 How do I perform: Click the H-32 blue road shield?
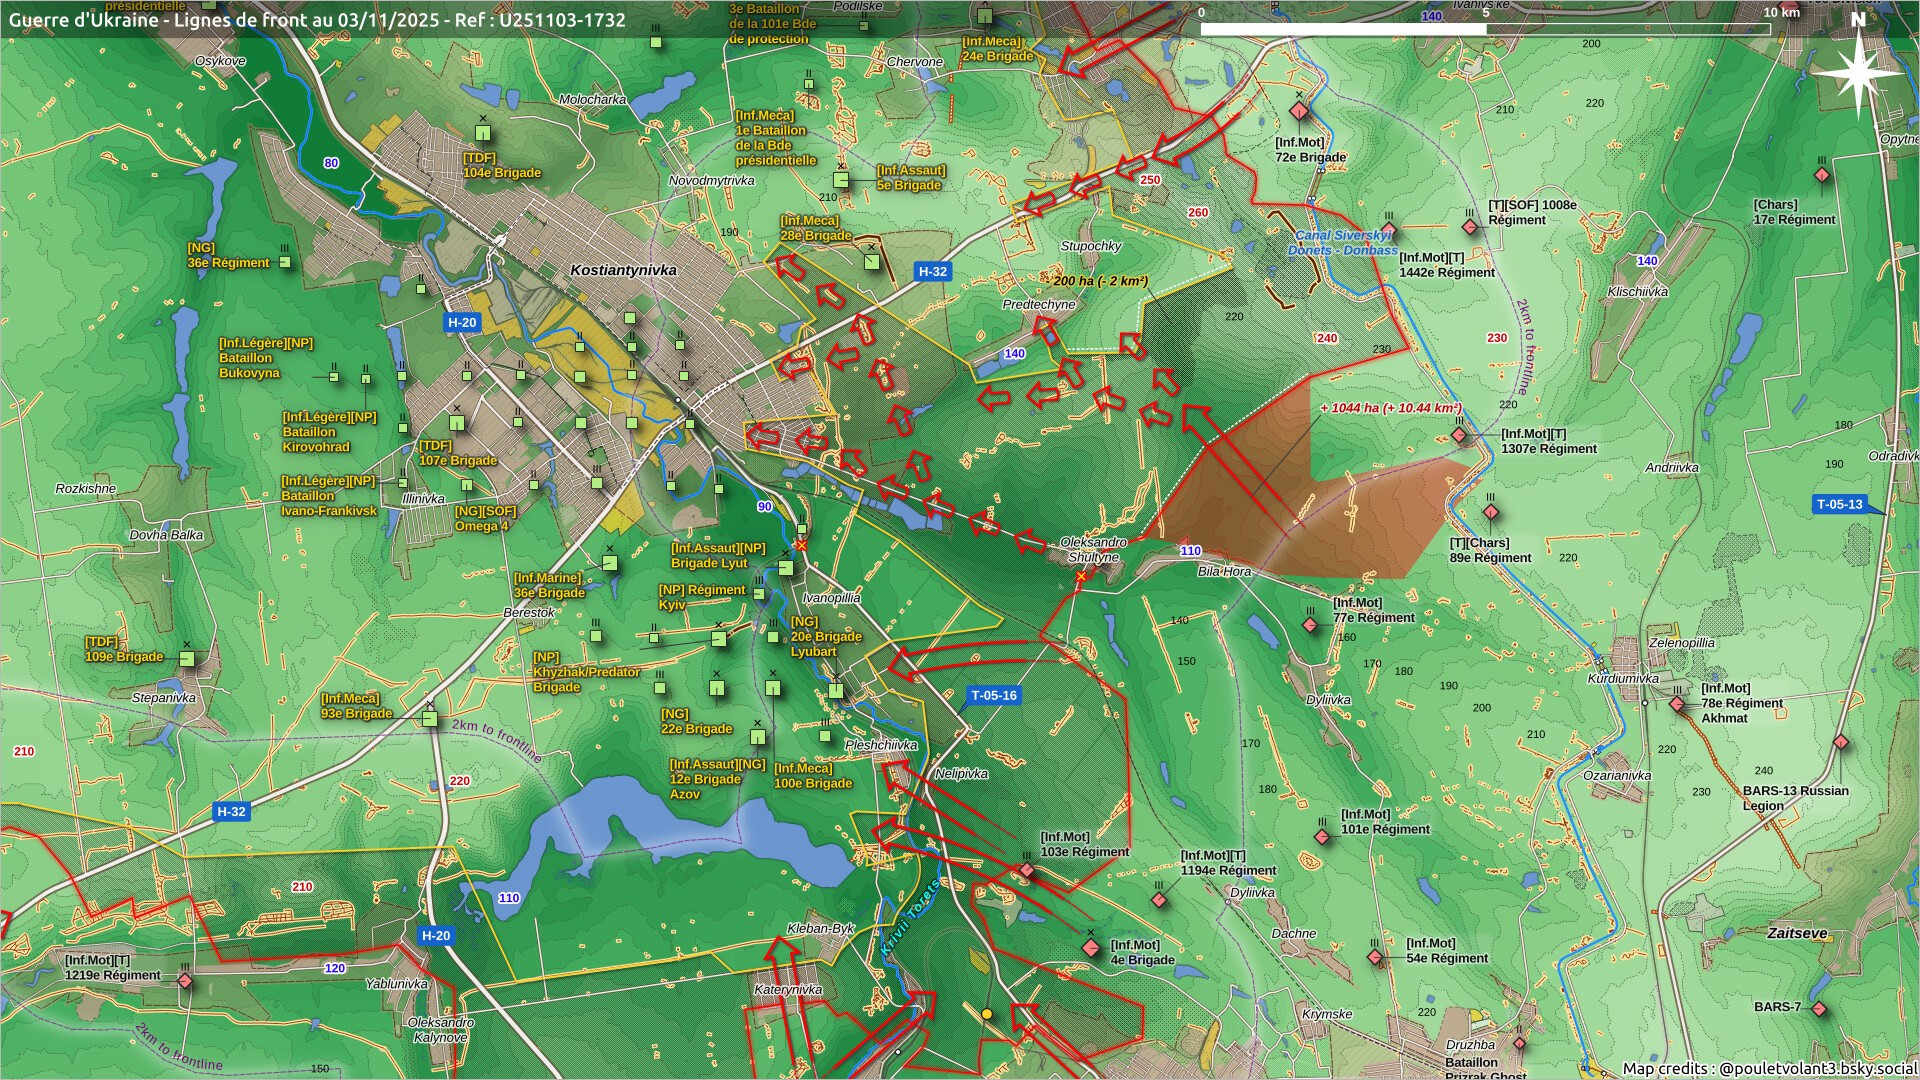tap(932, 271)
